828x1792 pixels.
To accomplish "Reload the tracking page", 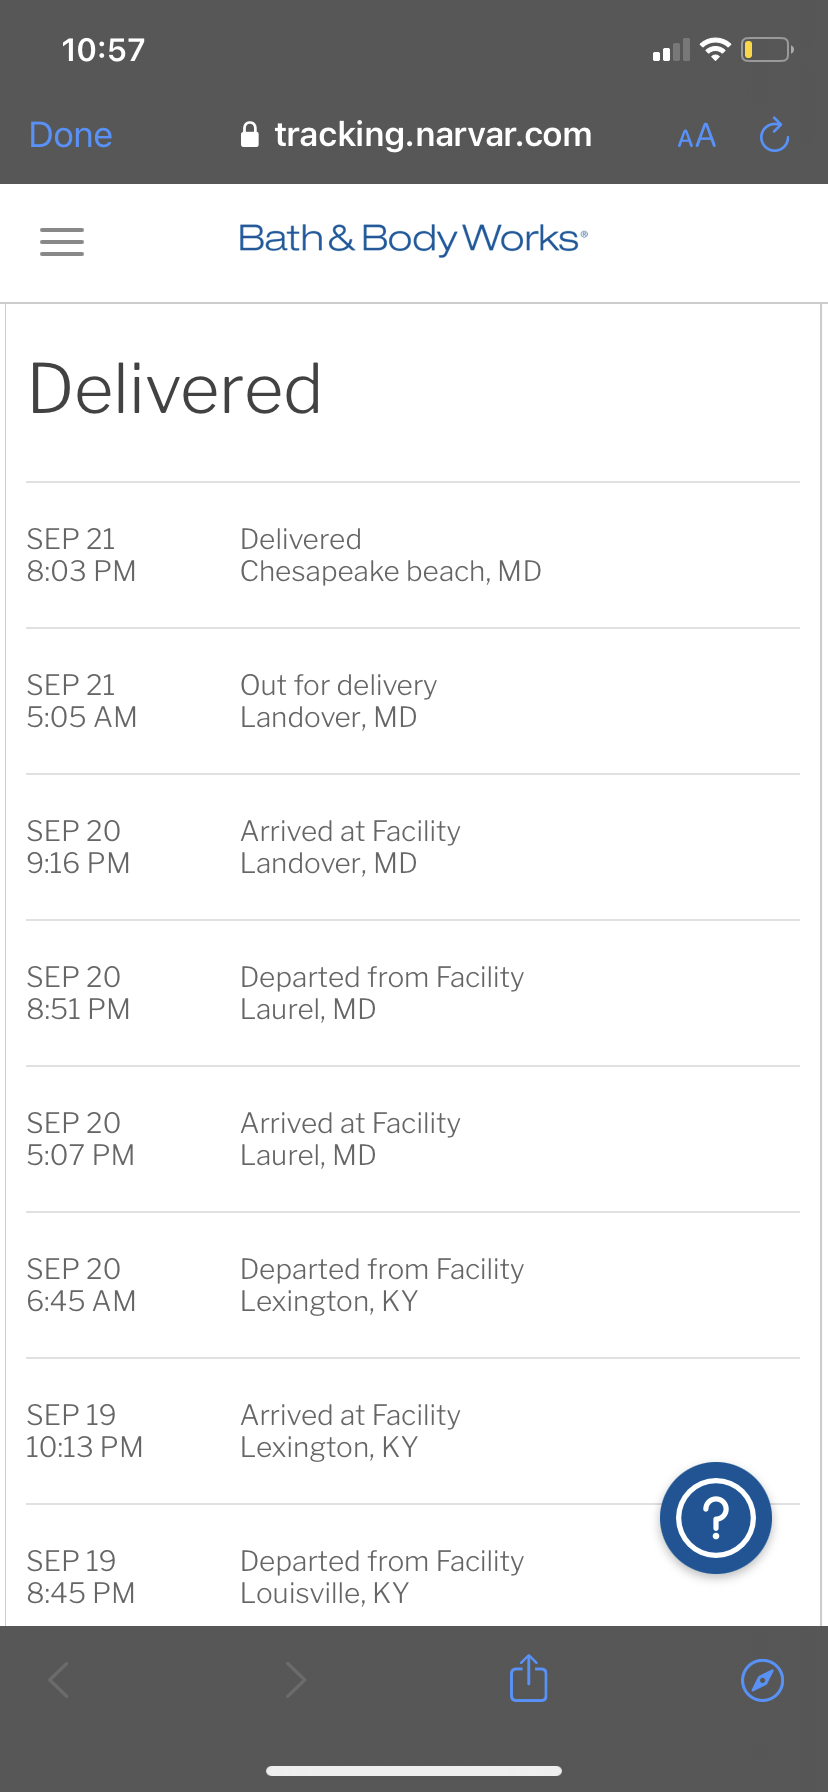I will click(774, 135).
